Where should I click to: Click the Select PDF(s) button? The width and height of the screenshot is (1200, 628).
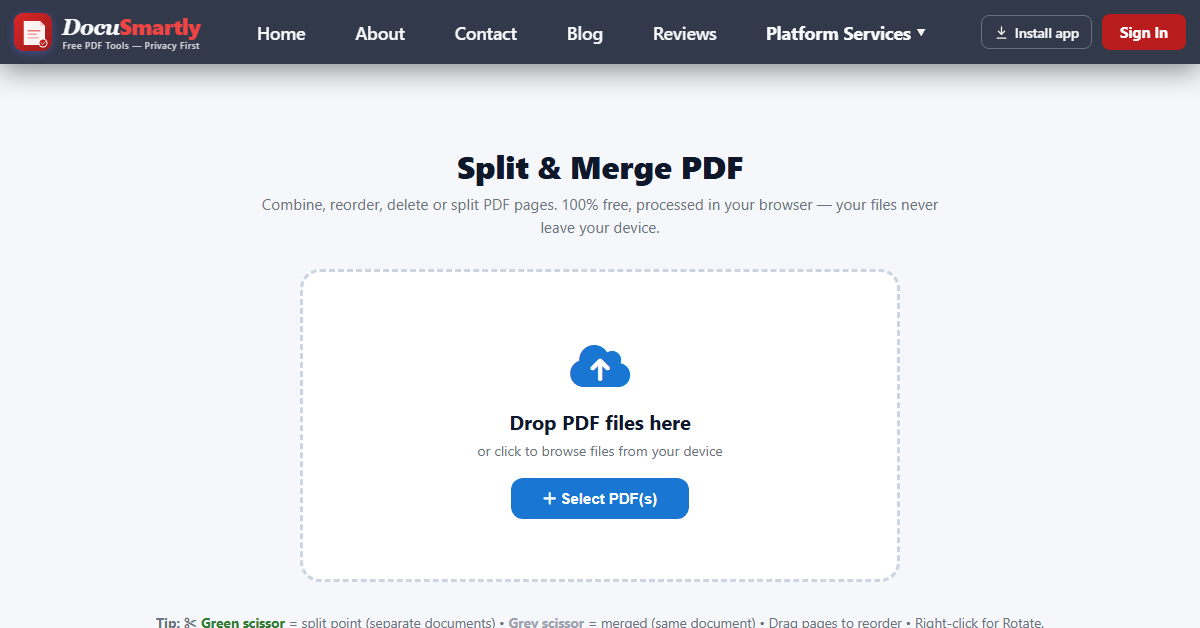point(600,499)
